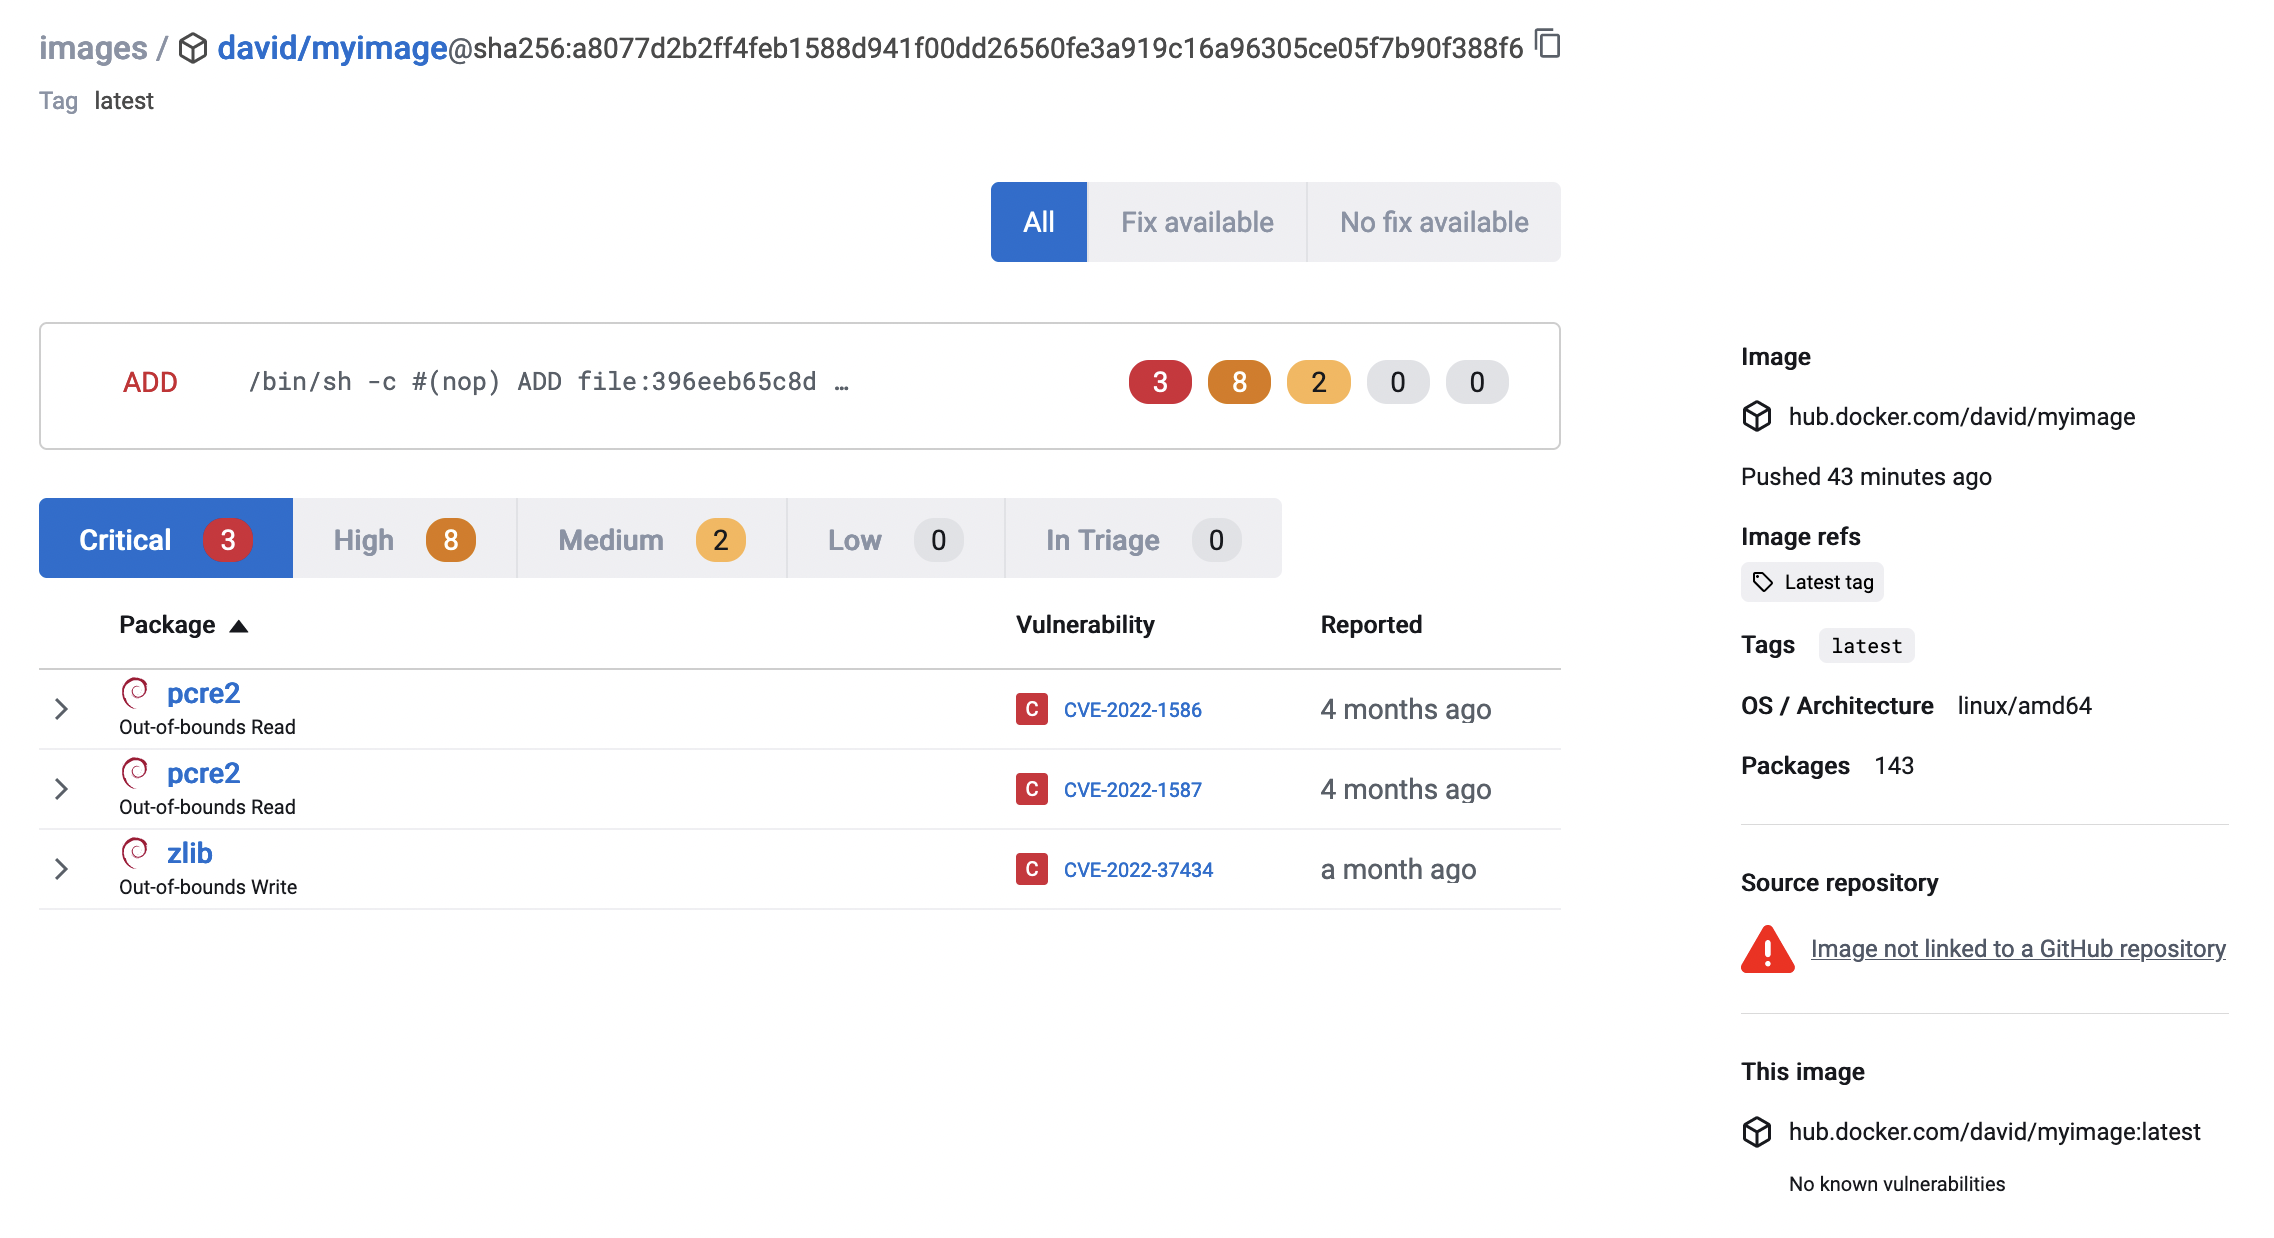Filter by No fix available
2274x1238 pixels.
point(1434,222)
